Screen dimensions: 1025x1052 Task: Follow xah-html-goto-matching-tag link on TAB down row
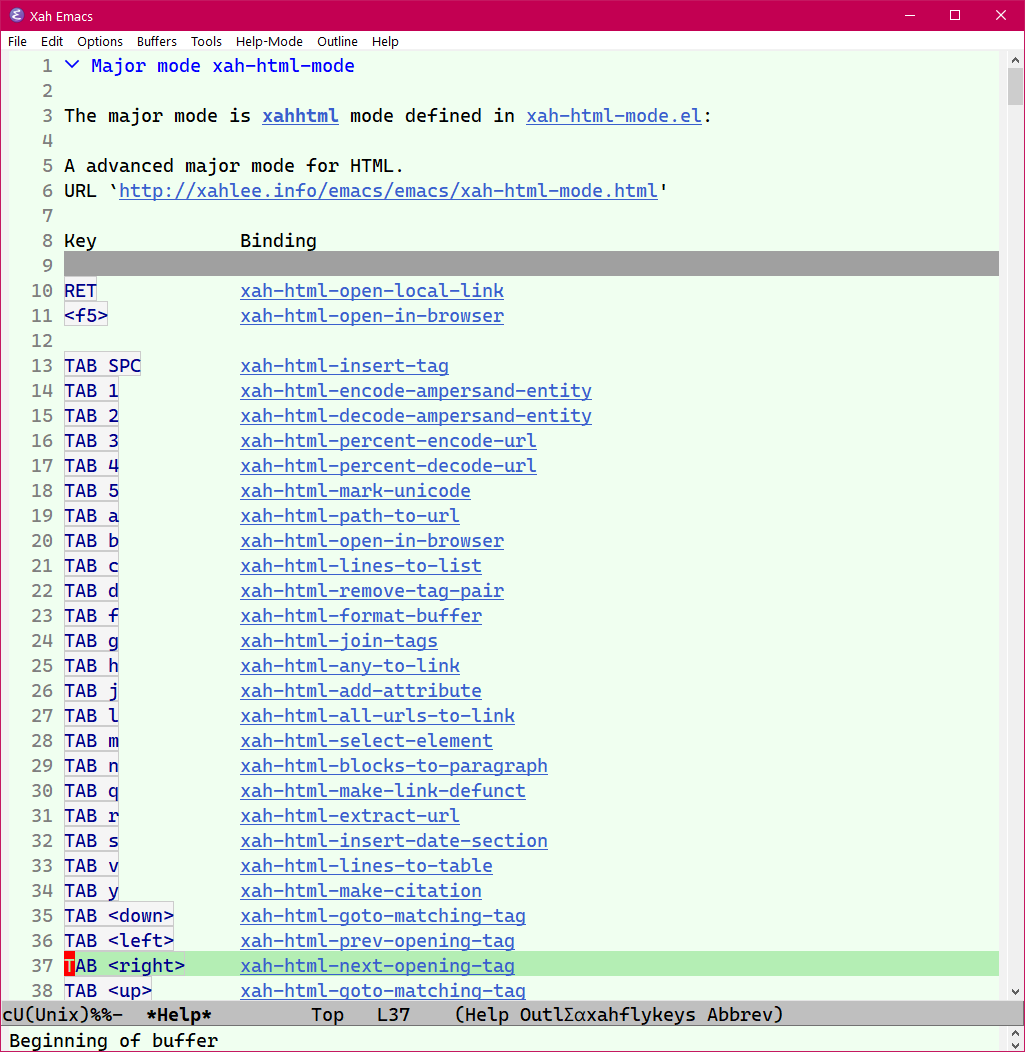point(383,916)
